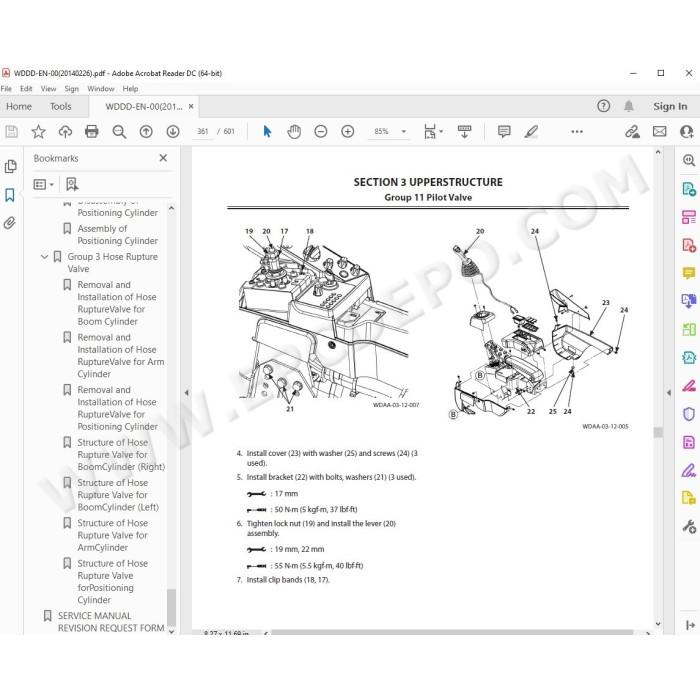Go to previous page arrow
The width and height of the screenshot is (700, 700).
pyautogui.click(x=146, y=132)
